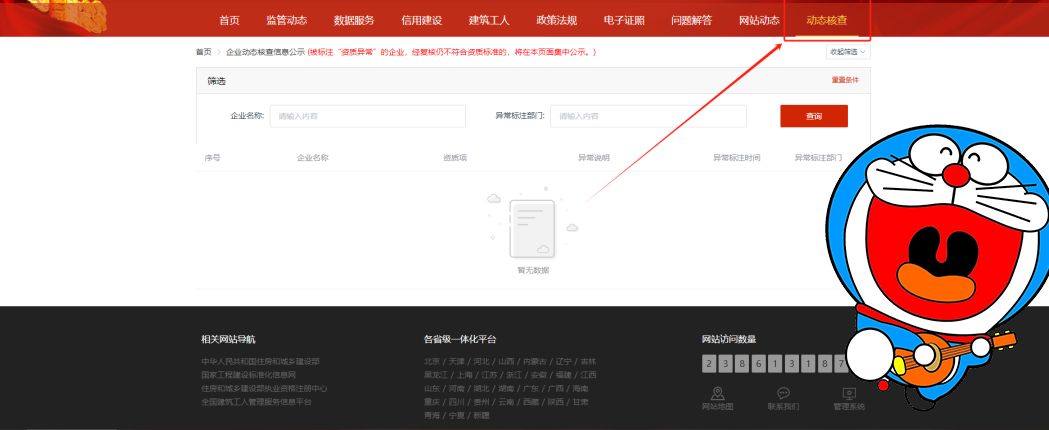Click the 联系我们 chat bubble icon
Viewport: 1049px width, 430px height.
(783, 393)
